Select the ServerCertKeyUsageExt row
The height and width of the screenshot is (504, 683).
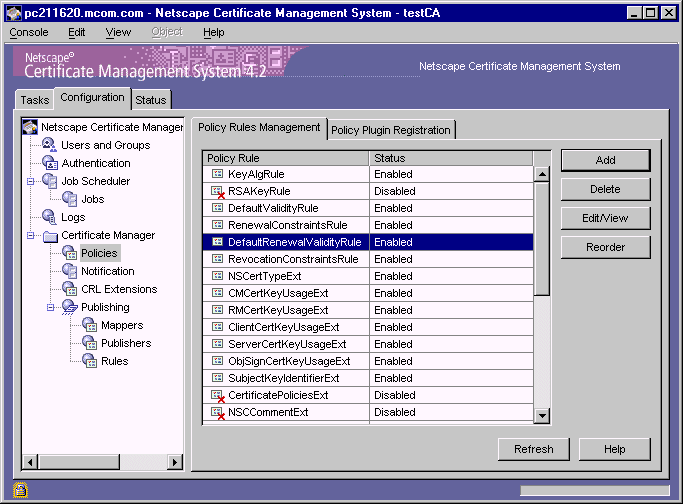368,344
